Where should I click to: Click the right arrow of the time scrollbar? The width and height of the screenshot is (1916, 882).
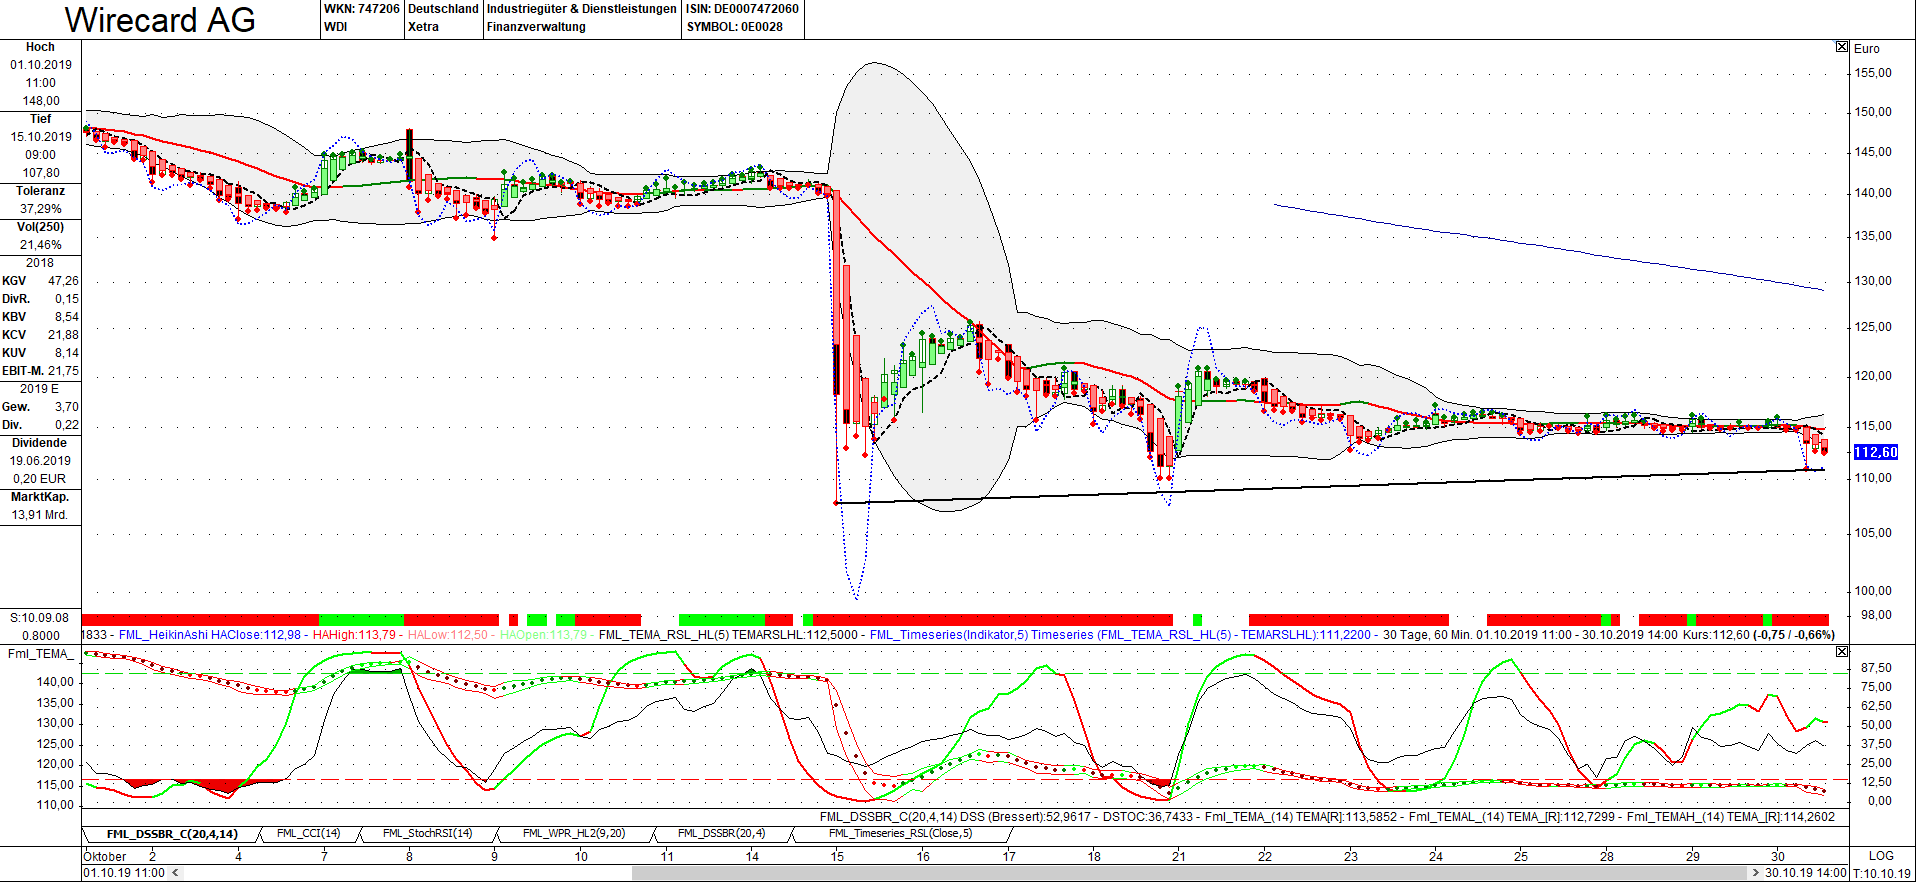pos(1755,873)
